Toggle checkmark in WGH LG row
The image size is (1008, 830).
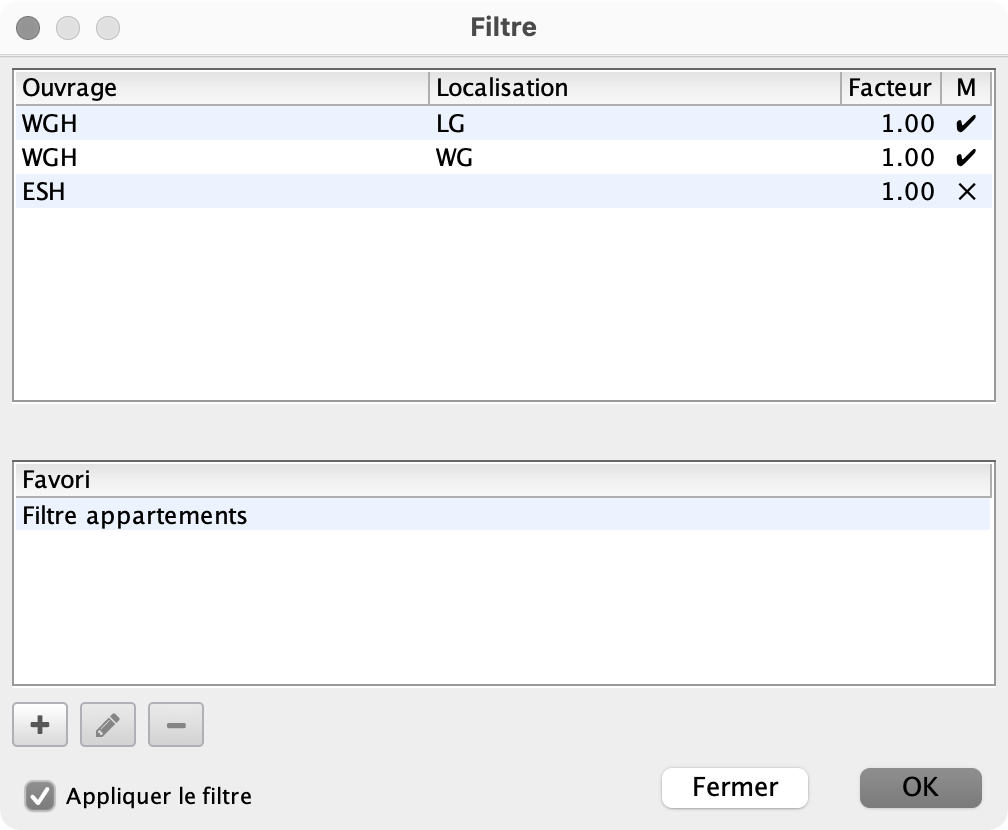(965, 124)
